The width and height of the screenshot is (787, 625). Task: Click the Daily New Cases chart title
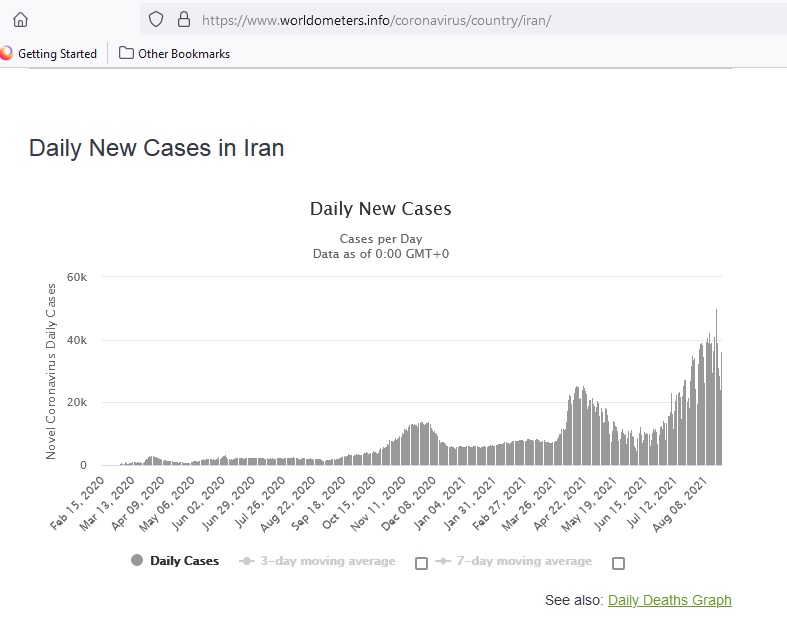click(380, 208)
